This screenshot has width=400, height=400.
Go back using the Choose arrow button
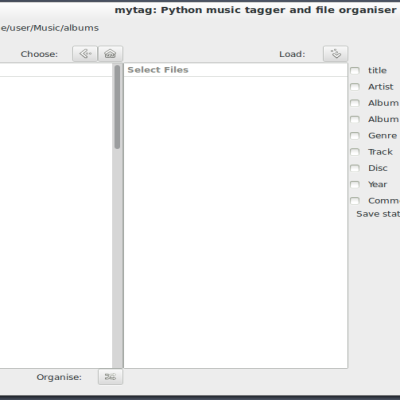pyautogui.click(x=85, y=54)
